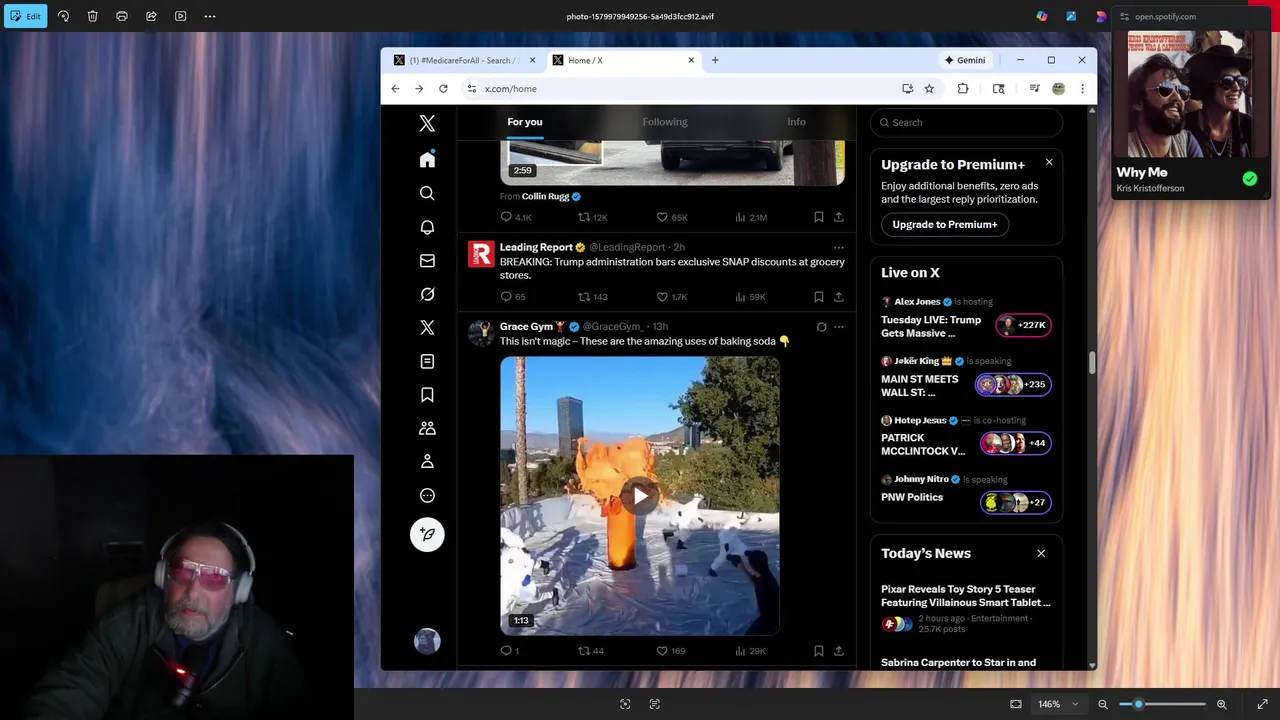Close the Home / X browser tab
This screenshot has height=720, width=1280.
pos(691,60)
